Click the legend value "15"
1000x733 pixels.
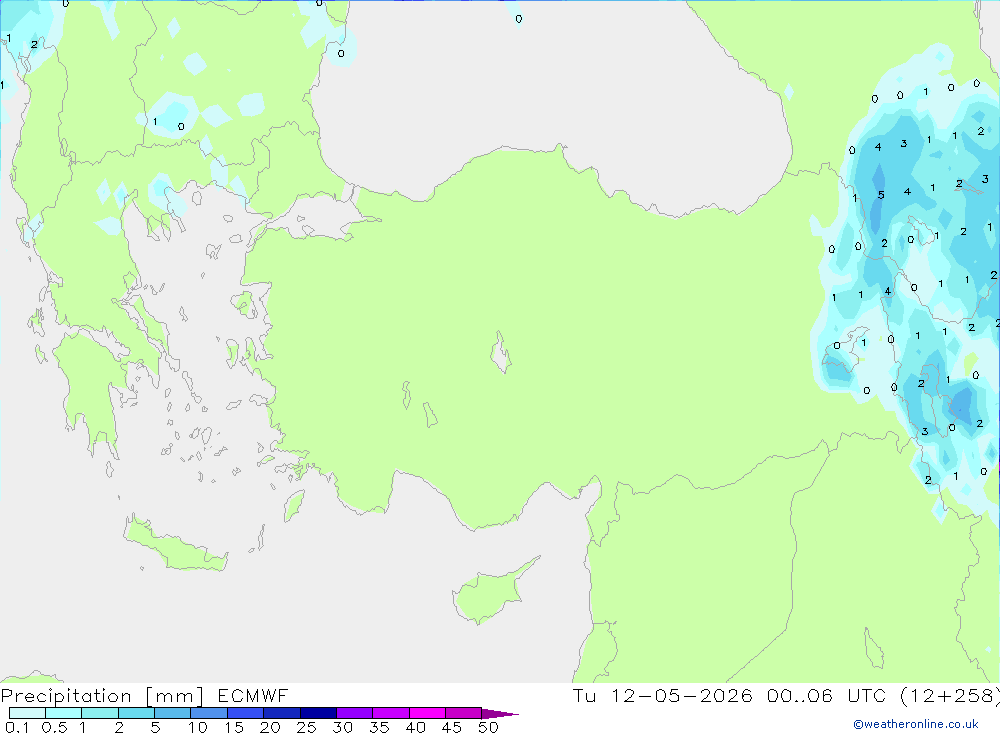[234, 727]
